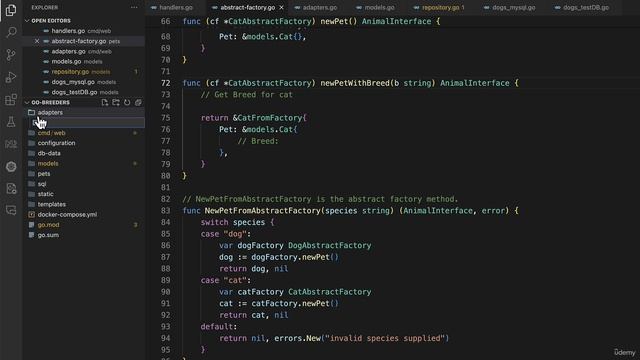
Task: Open the Explorer view icon
Action: [x=11, y=10]
